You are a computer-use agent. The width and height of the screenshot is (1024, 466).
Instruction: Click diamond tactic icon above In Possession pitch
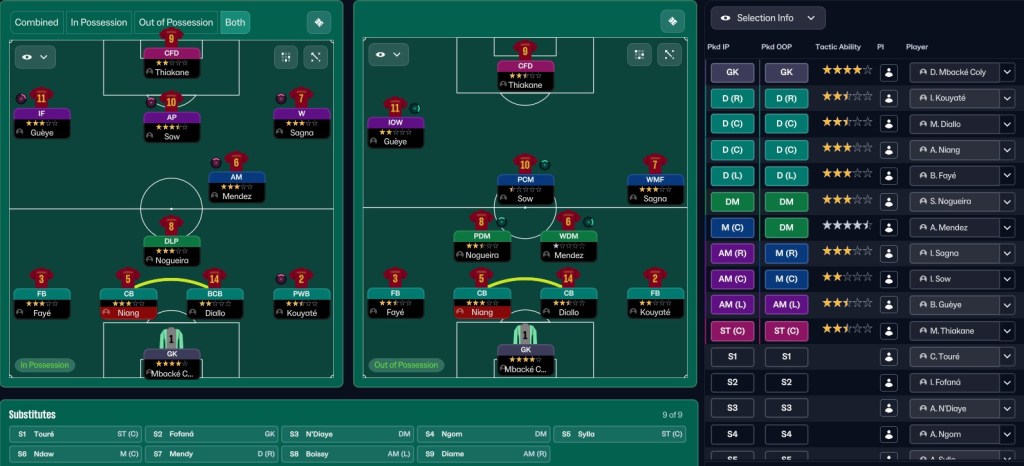point(319,22)
